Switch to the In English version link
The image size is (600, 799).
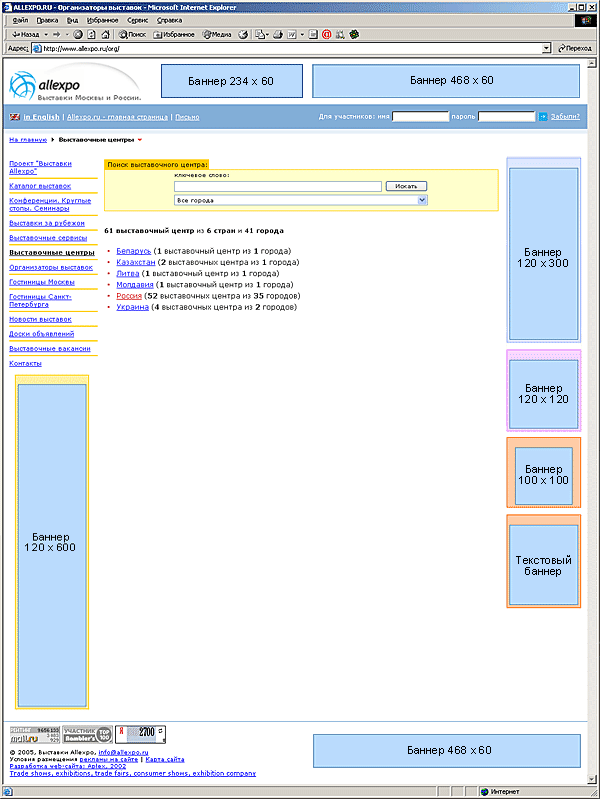click(41, 117)
